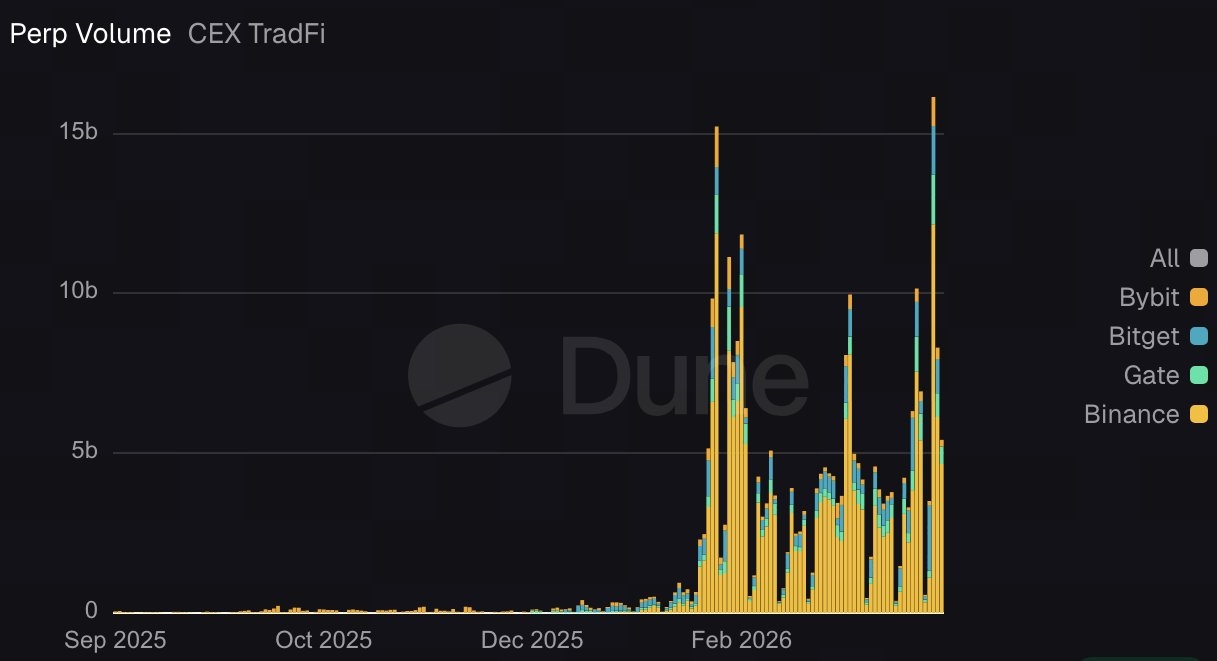Click the 10b y-axis label
Image resolution: width=1217 pixels, height=661 pixels.
tap(77, 292)
